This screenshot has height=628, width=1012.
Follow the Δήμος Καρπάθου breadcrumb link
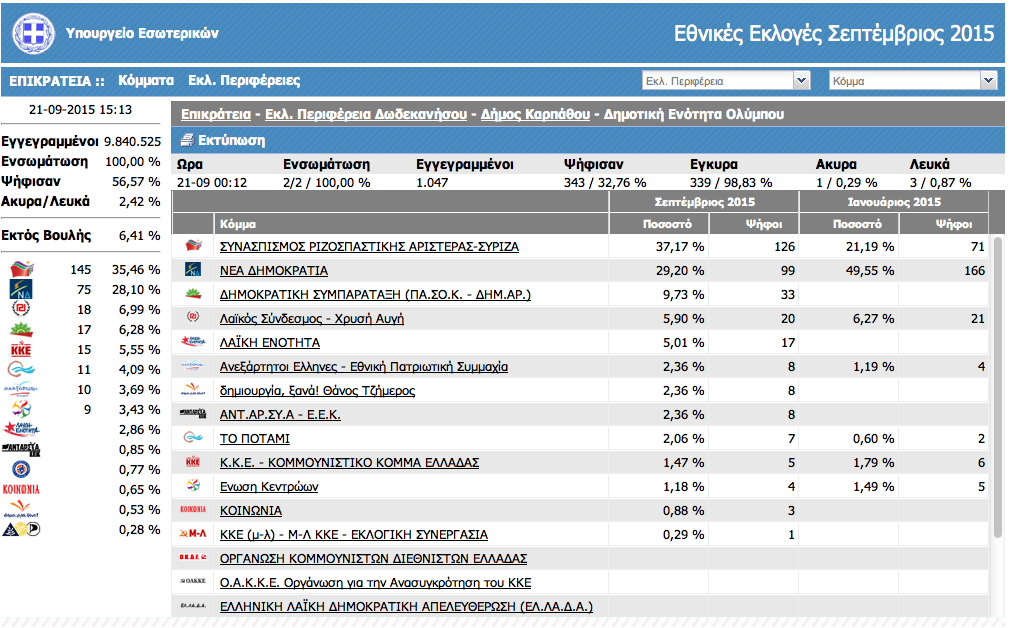pyautogui.click(x=535, y=114)
